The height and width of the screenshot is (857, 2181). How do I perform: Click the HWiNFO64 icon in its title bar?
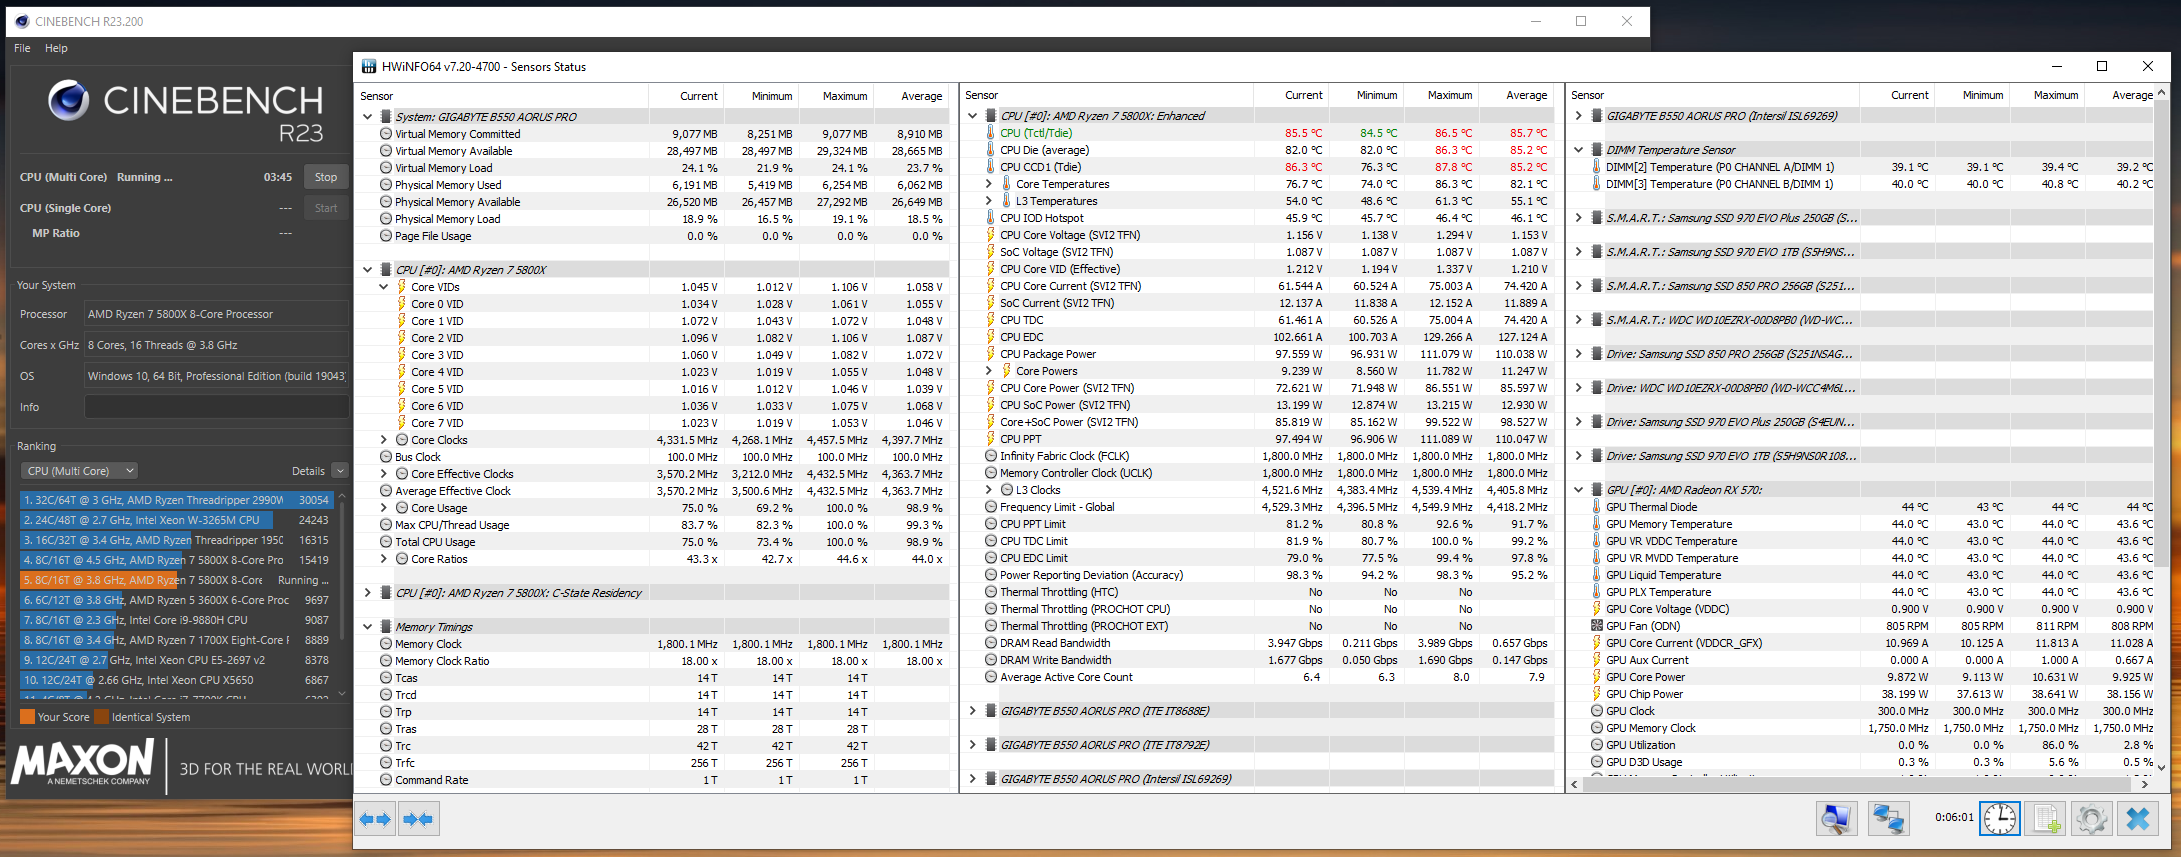click(x=369, y=67)
